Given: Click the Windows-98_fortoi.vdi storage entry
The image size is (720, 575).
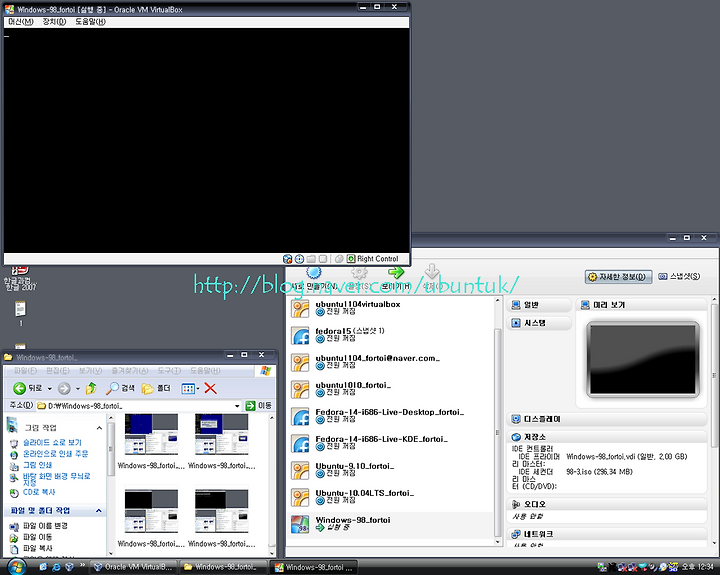Looking at the screenshot, I should click(626, 457).
